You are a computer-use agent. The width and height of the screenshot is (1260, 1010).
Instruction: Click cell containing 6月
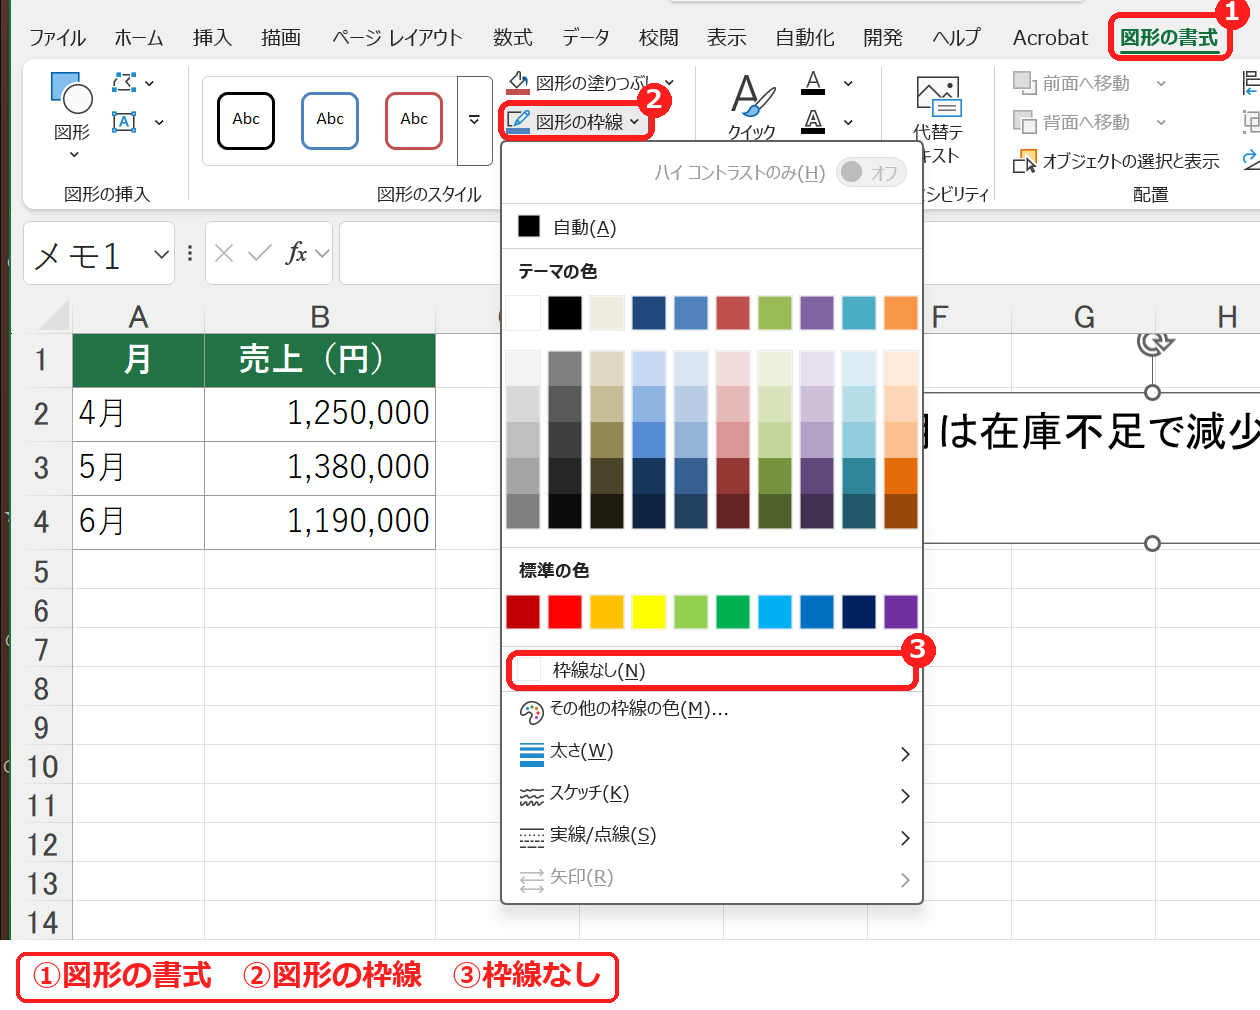pyautogui.click(x=138, y=521)
